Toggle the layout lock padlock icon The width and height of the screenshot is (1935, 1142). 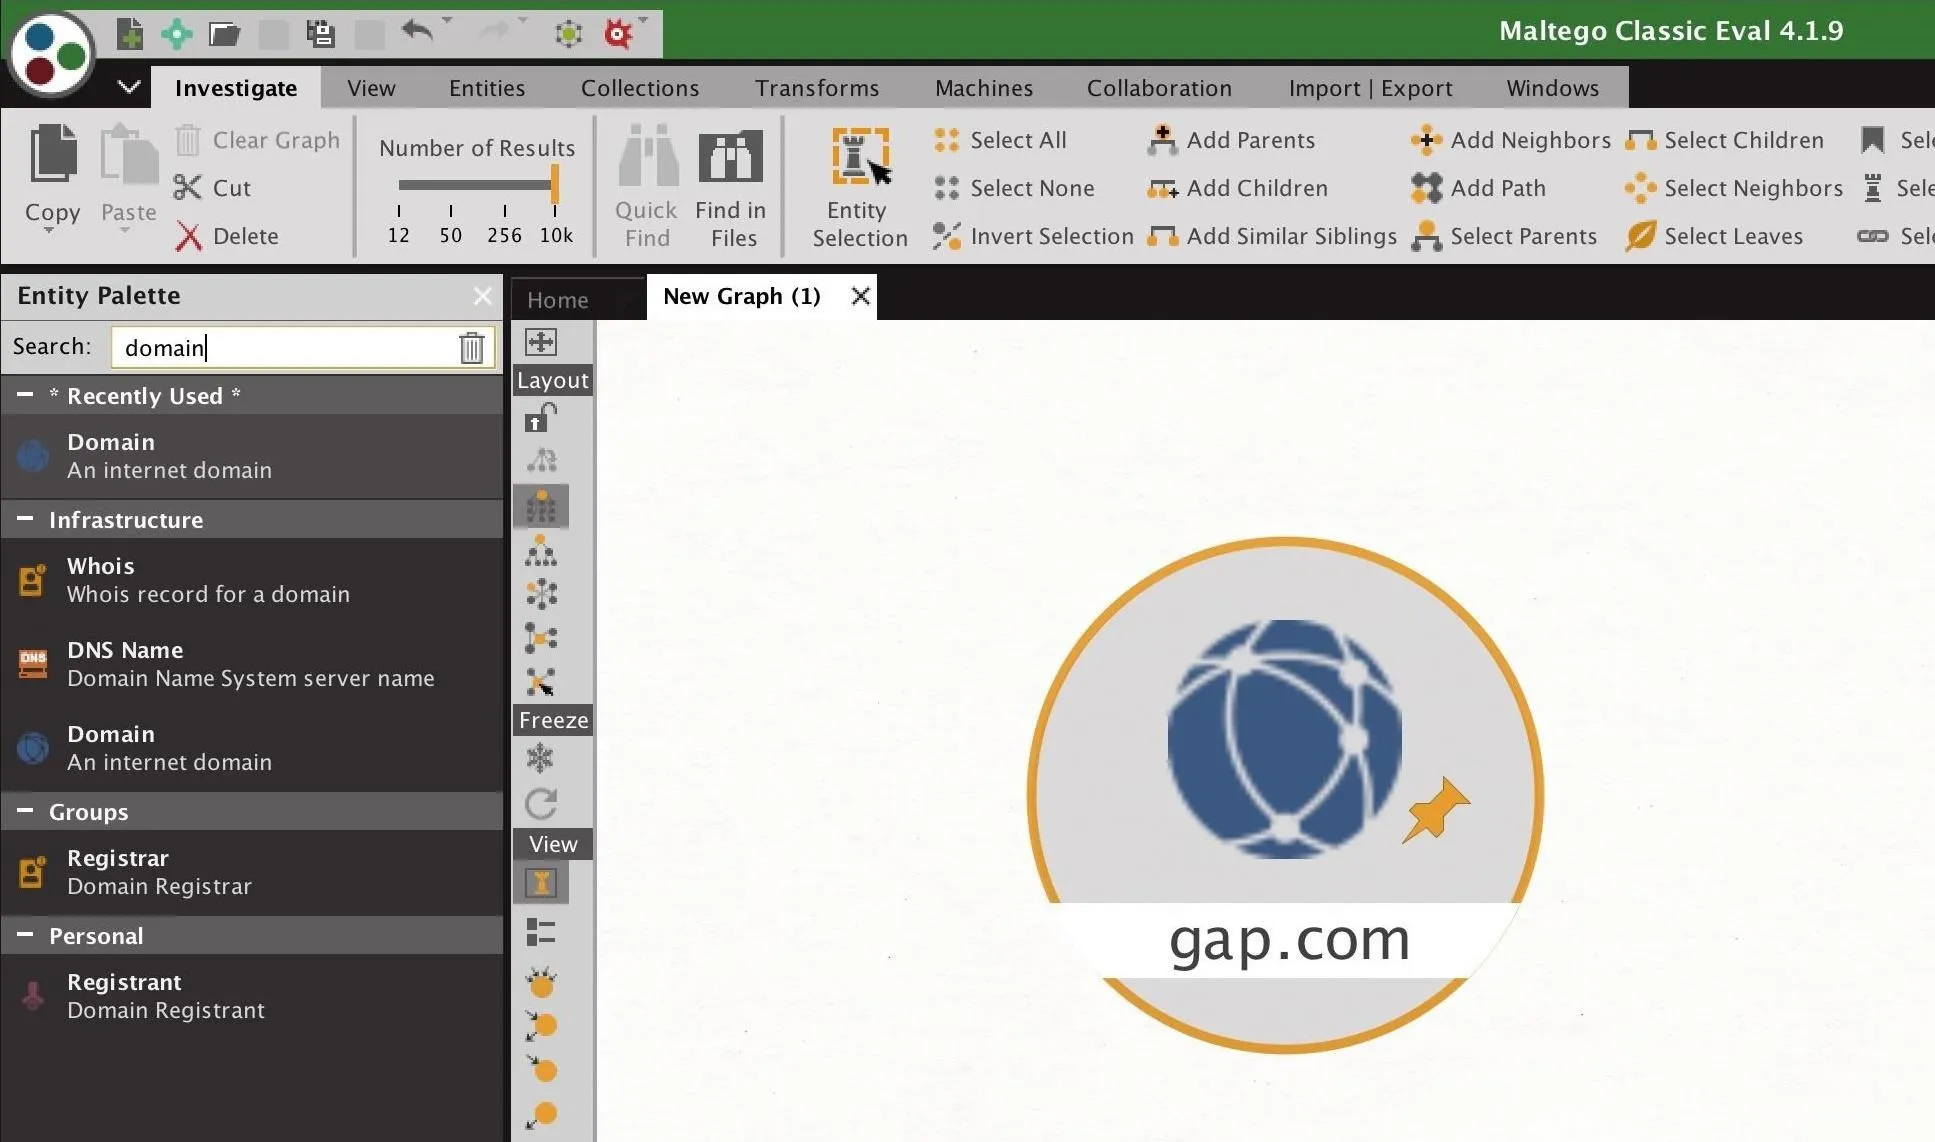(541, 417)
